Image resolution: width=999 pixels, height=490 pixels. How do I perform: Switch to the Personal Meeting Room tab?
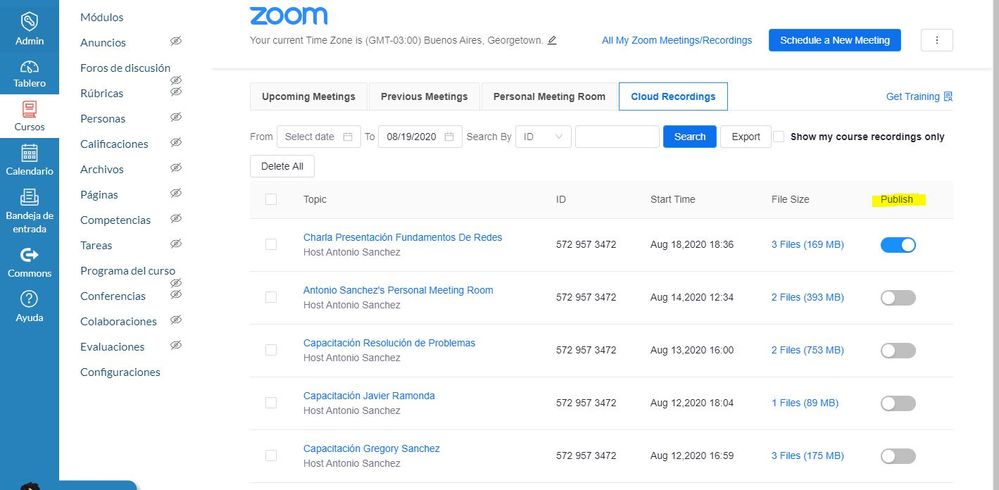point(549,97)
